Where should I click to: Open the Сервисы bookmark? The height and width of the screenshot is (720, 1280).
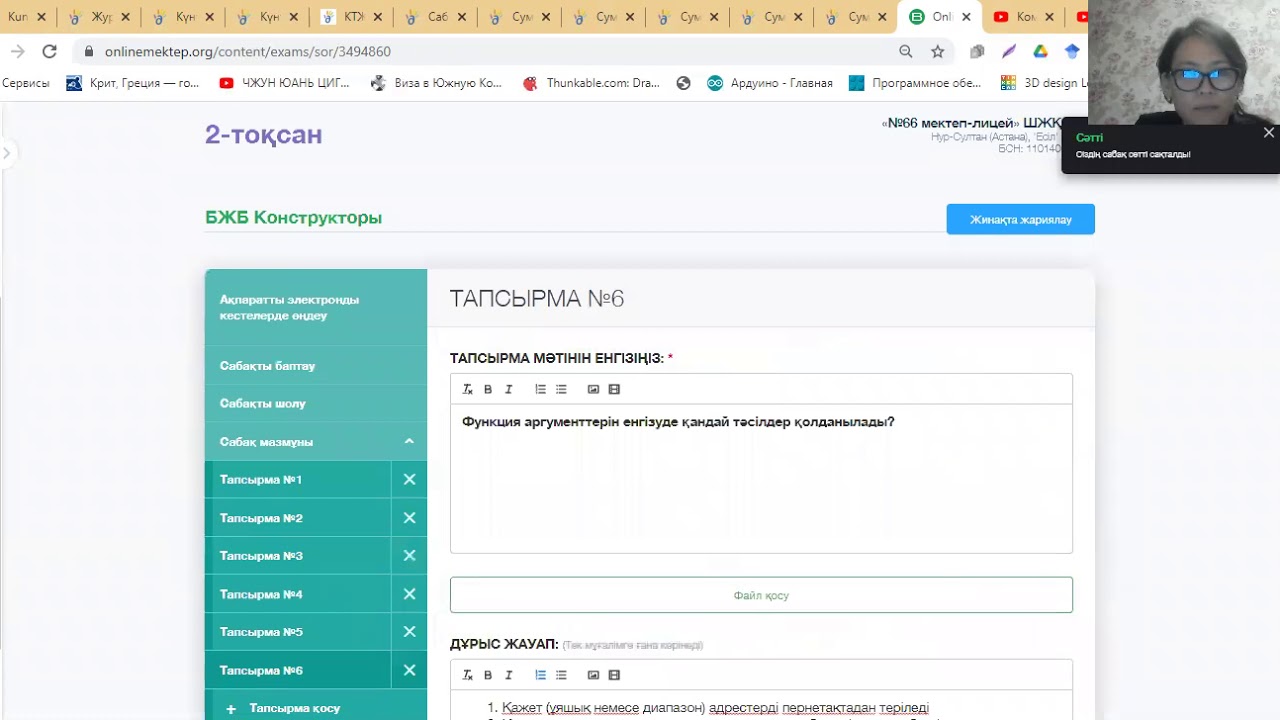pos(26,83)
